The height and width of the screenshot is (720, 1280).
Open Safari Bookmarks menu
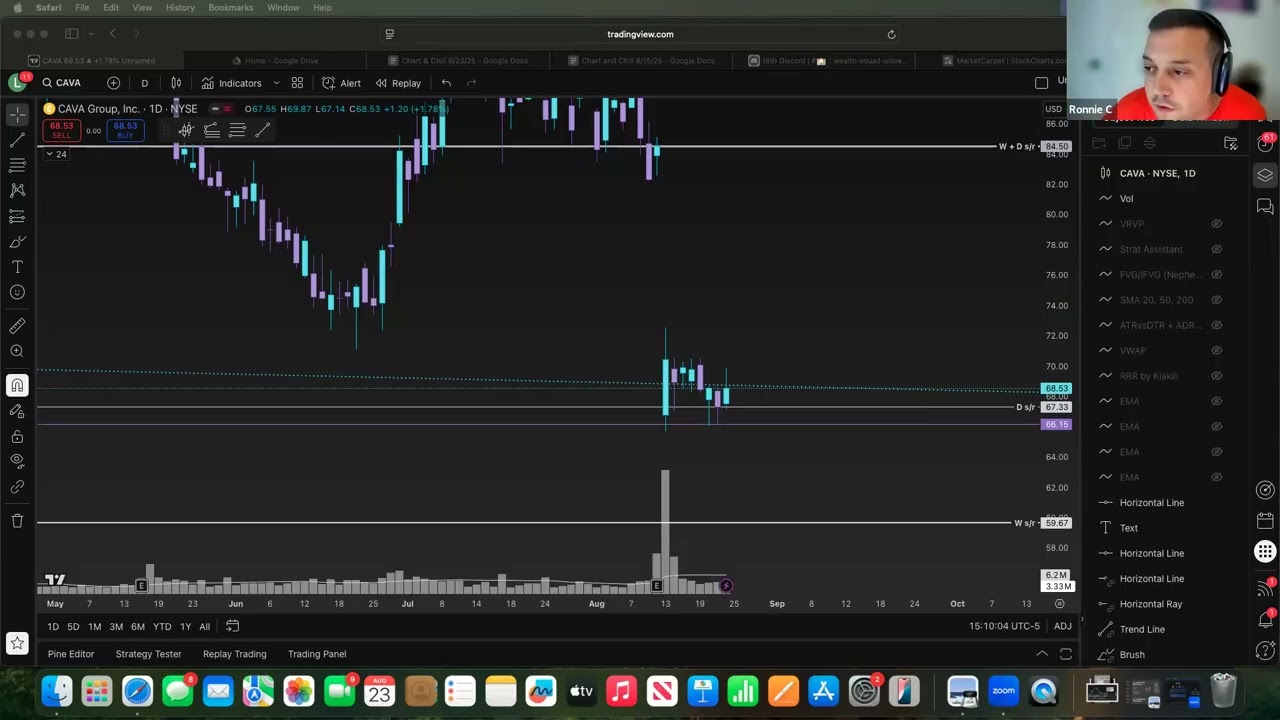click(x=230, y=7)
